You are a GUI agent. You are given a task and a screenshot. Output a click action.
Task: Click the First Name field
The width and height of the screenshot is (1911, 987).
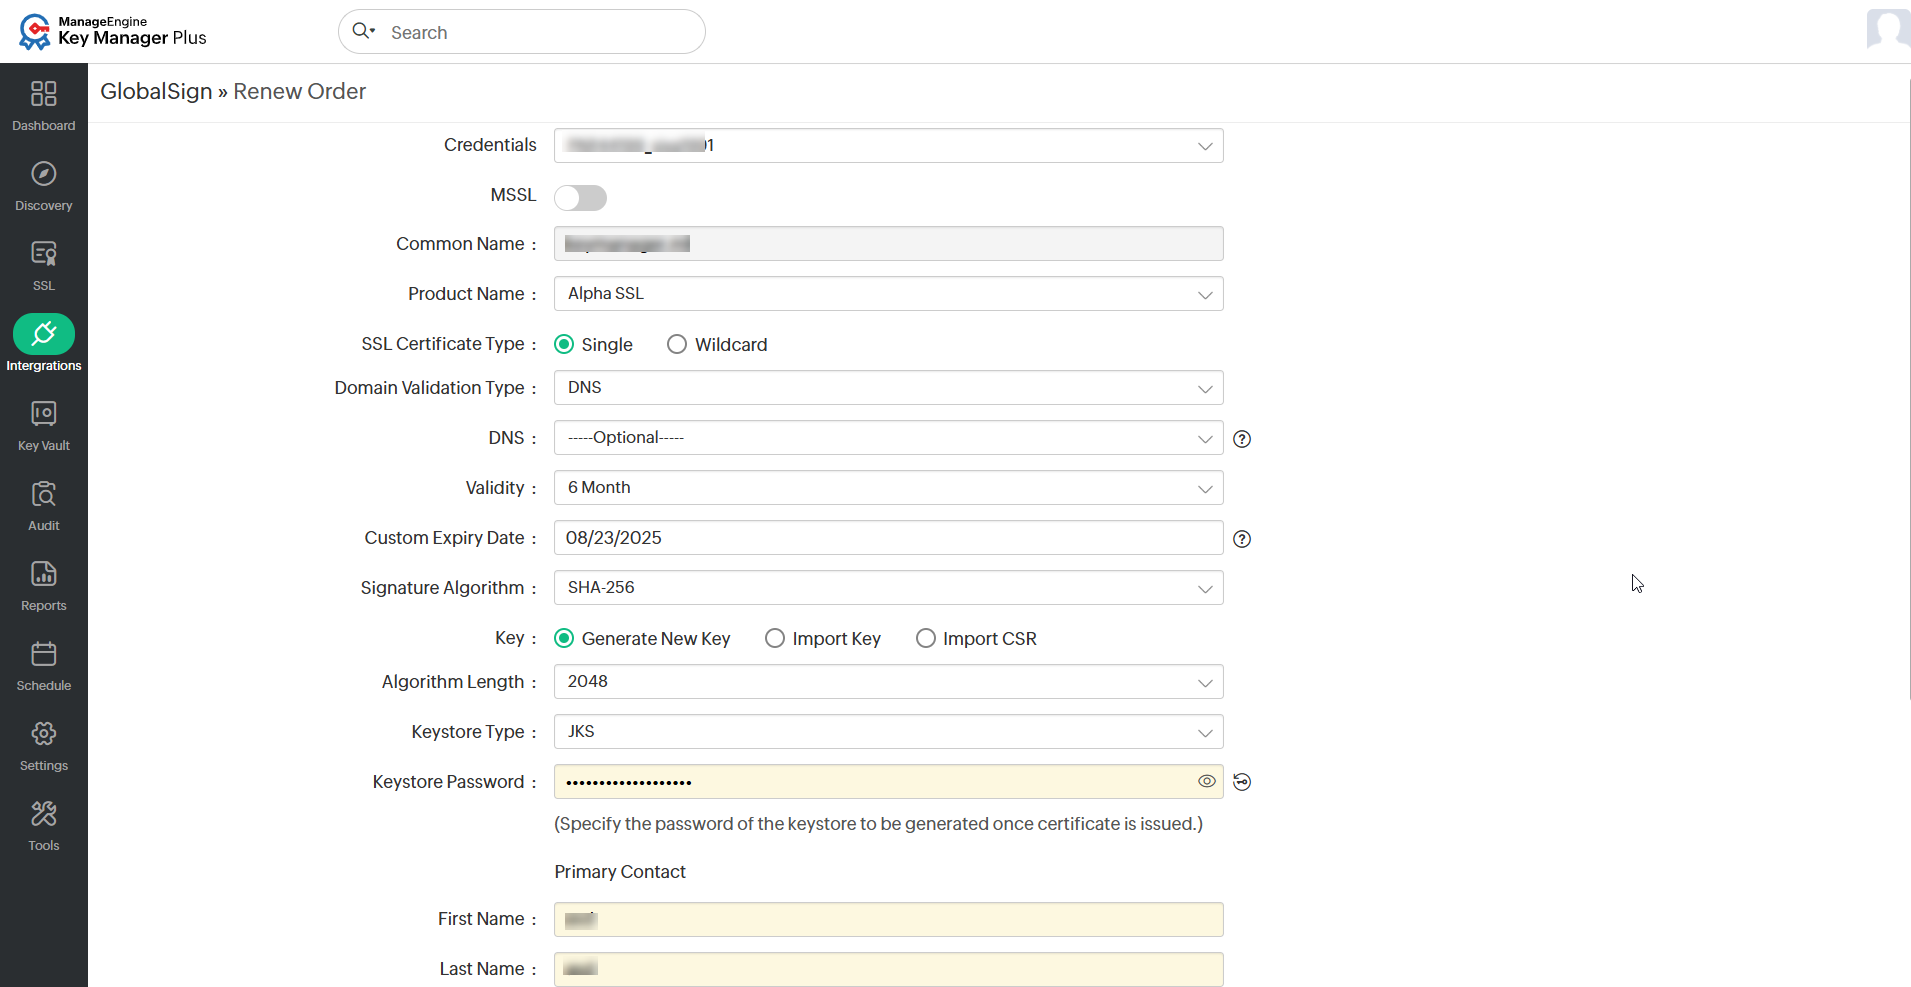pos(889,920)
